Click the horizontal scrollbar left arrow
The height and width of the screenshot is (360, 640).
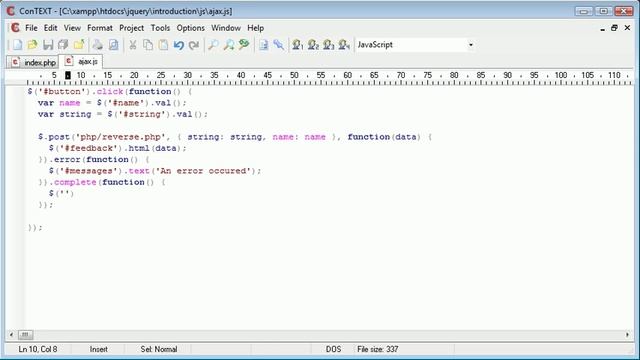[x=11, y=335]
